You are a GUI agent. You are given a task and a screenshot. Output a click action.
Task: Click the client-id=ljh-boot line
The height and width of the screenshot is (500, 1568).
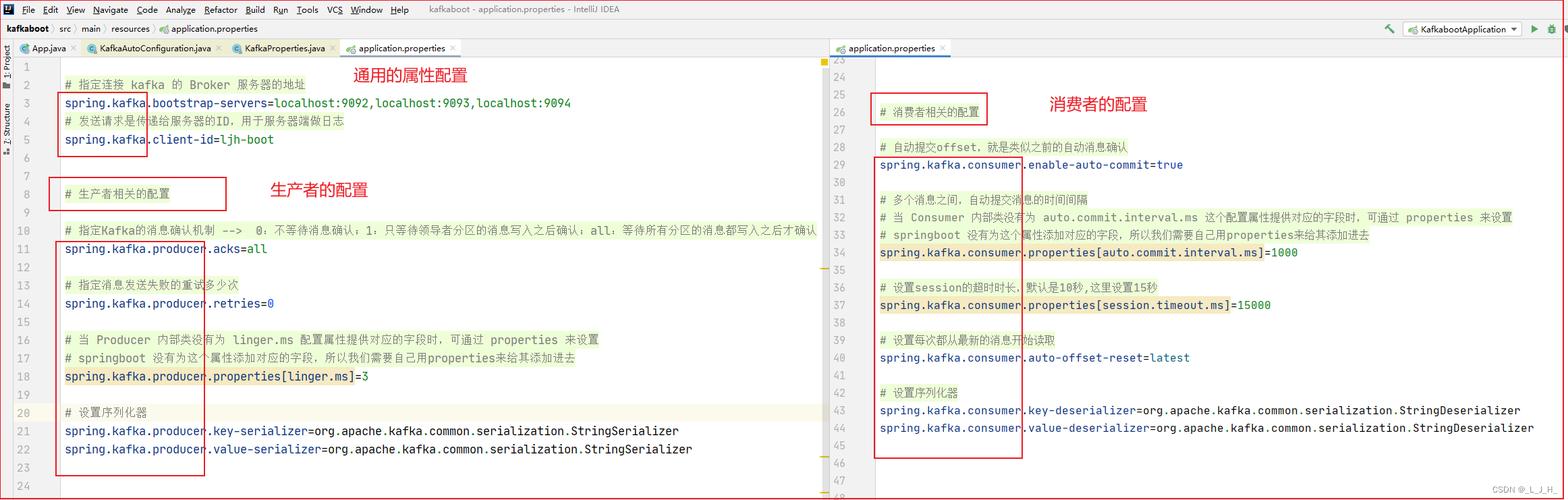pos(169,140)
